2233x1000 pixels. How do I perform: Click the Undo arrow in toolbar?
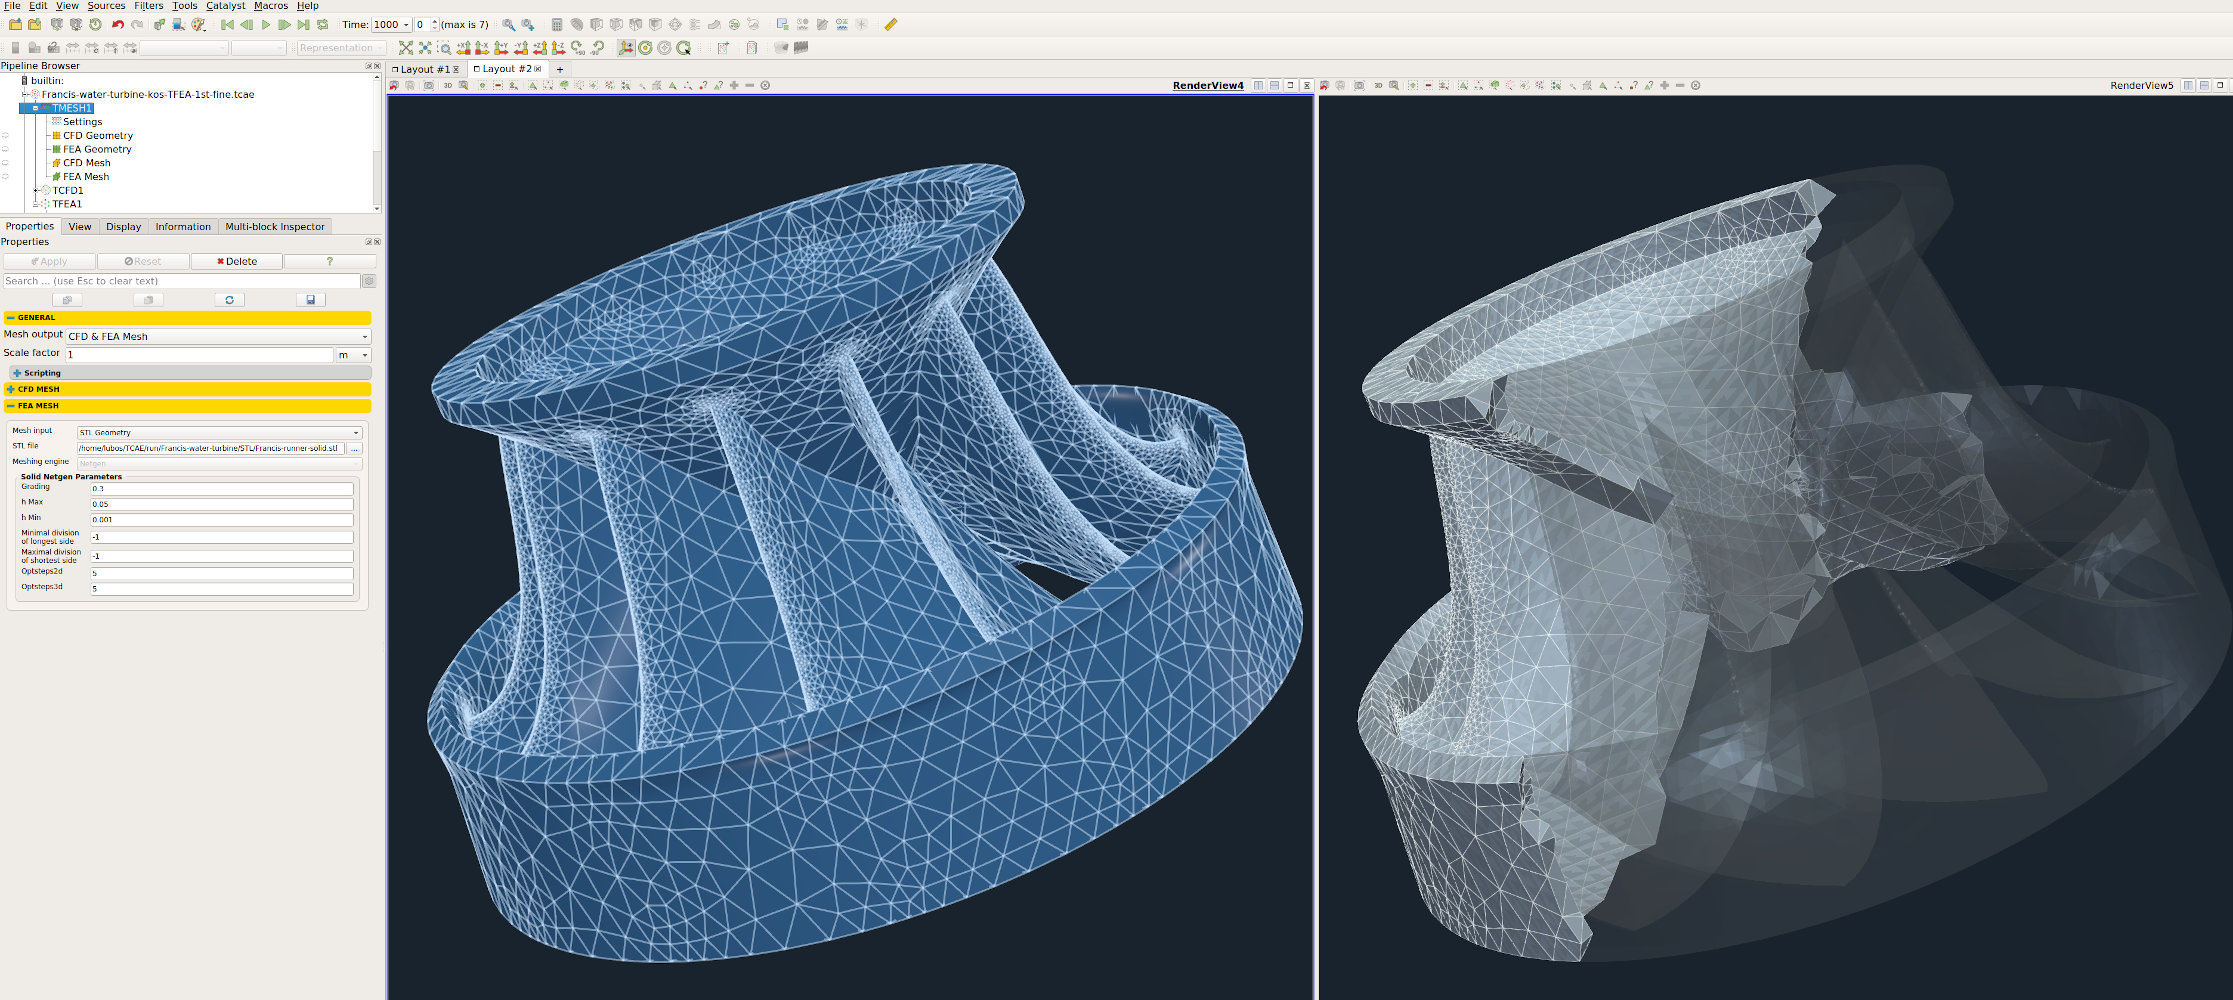click(x=117, y=25)
